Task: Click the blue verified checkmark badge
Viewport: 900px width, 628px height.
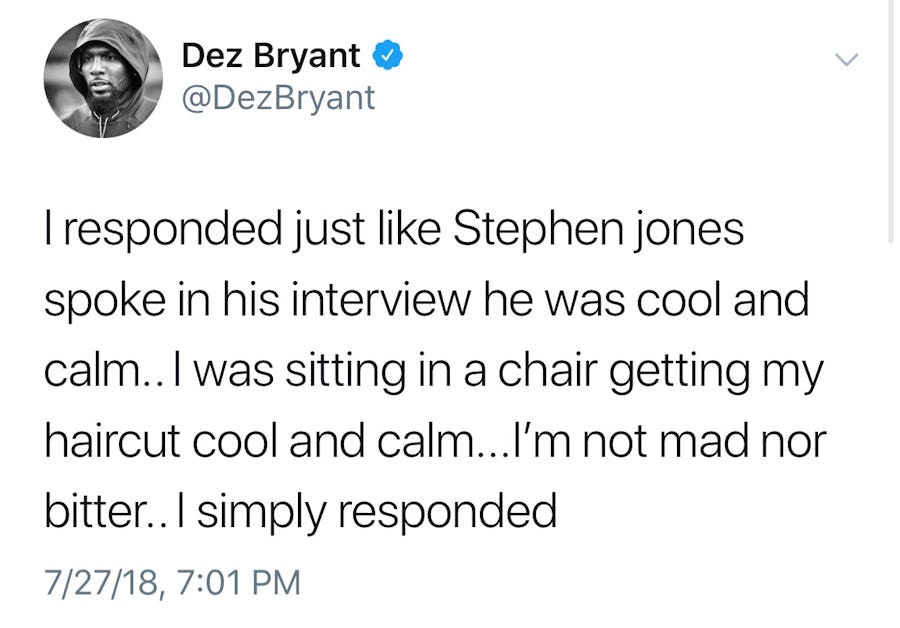Action: (x=387, y=57)
